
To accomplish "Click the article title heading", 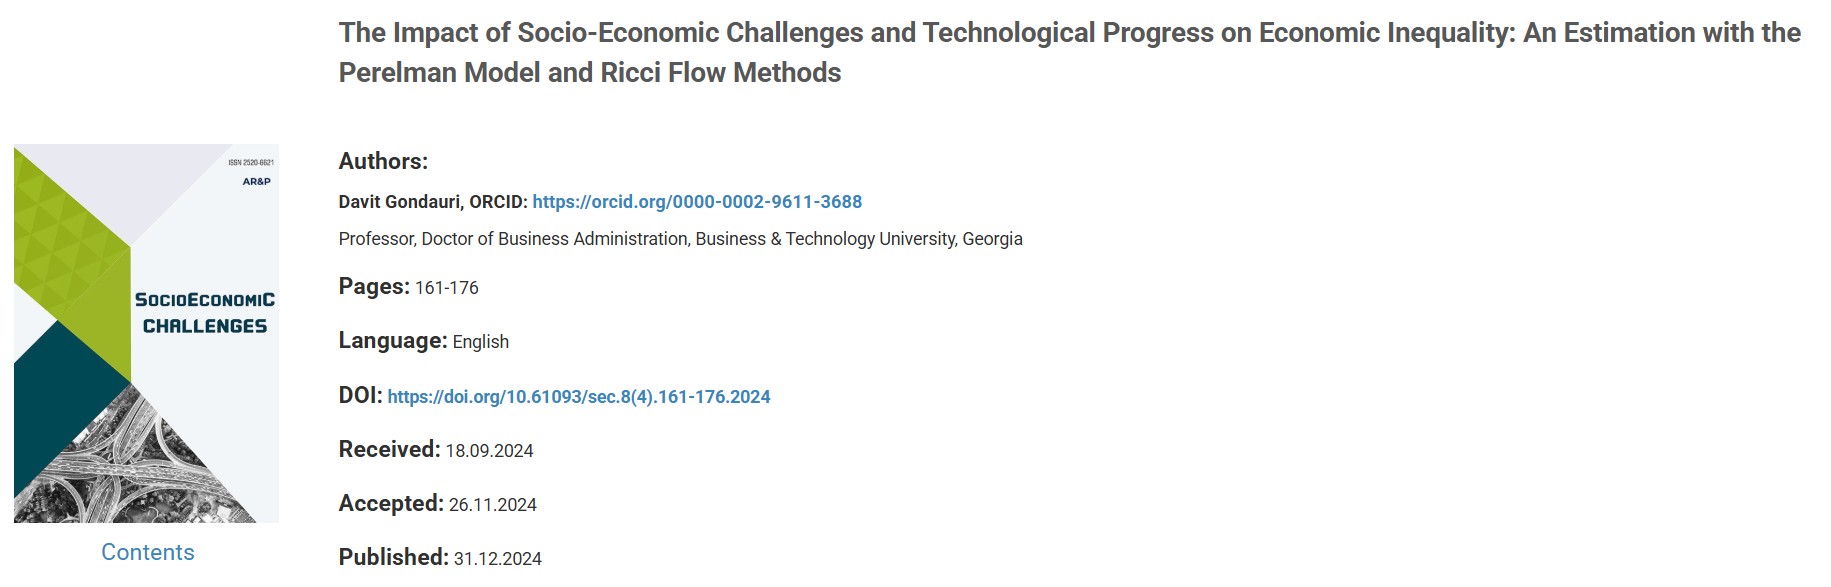I will [x=1069, y=52].
